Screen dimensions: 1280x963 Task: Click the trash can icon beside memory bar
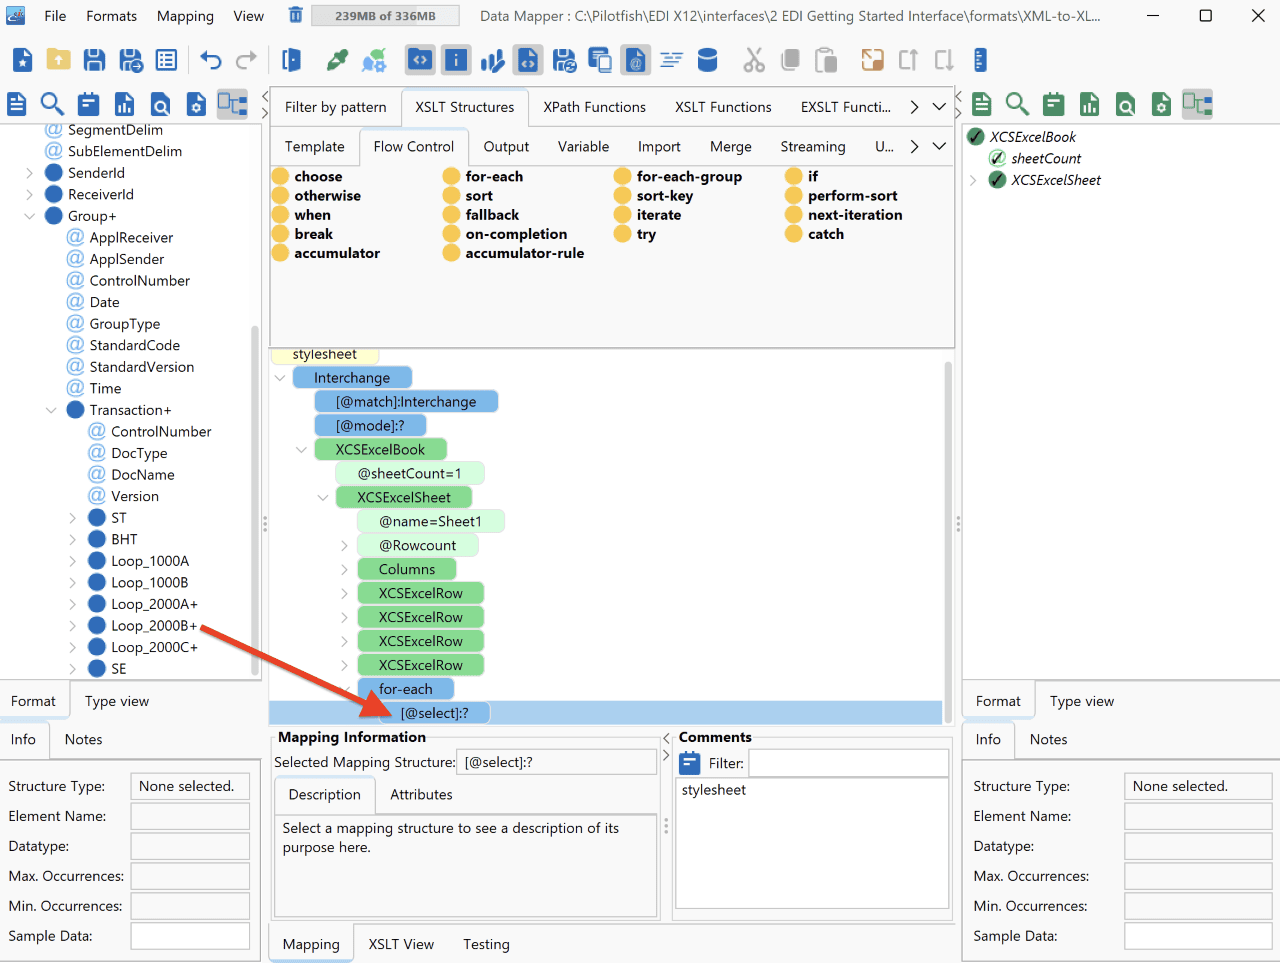[295, 15]
